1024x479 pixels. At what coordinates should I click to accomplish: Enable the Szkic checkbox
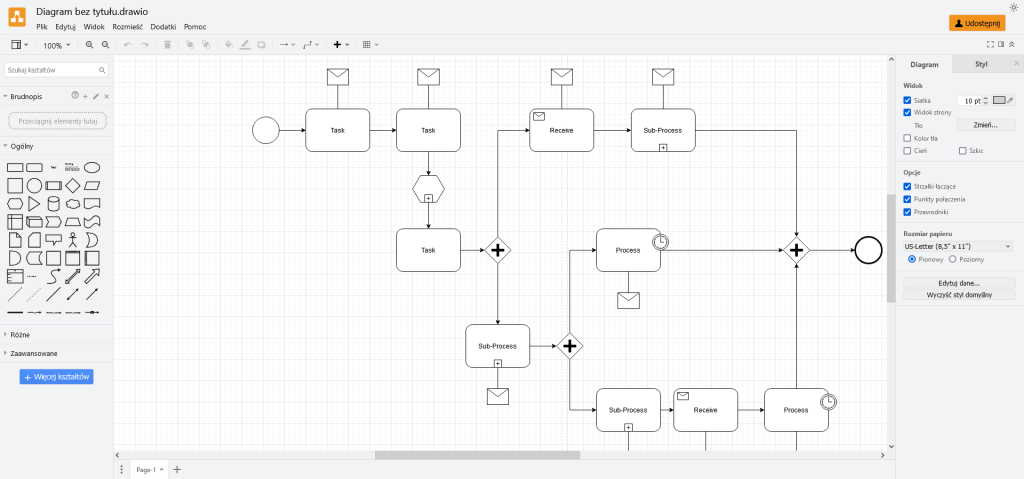click(x=963, y=151)
